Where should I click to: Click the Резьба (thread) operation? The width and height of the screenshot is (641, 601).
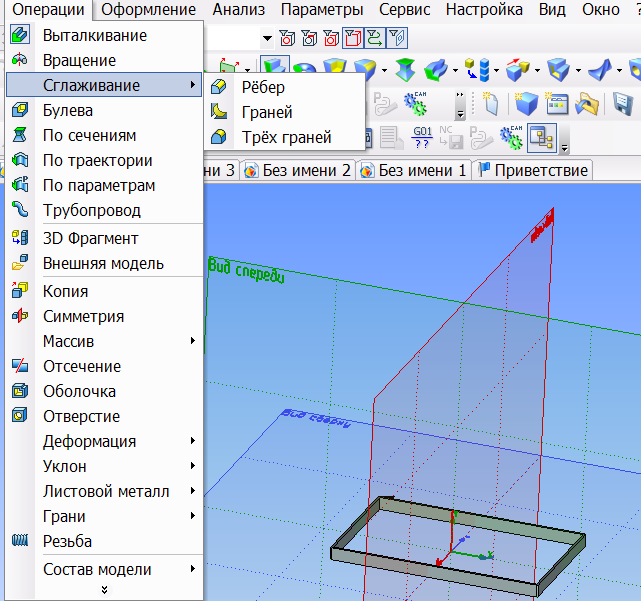(x=67, y=542)
